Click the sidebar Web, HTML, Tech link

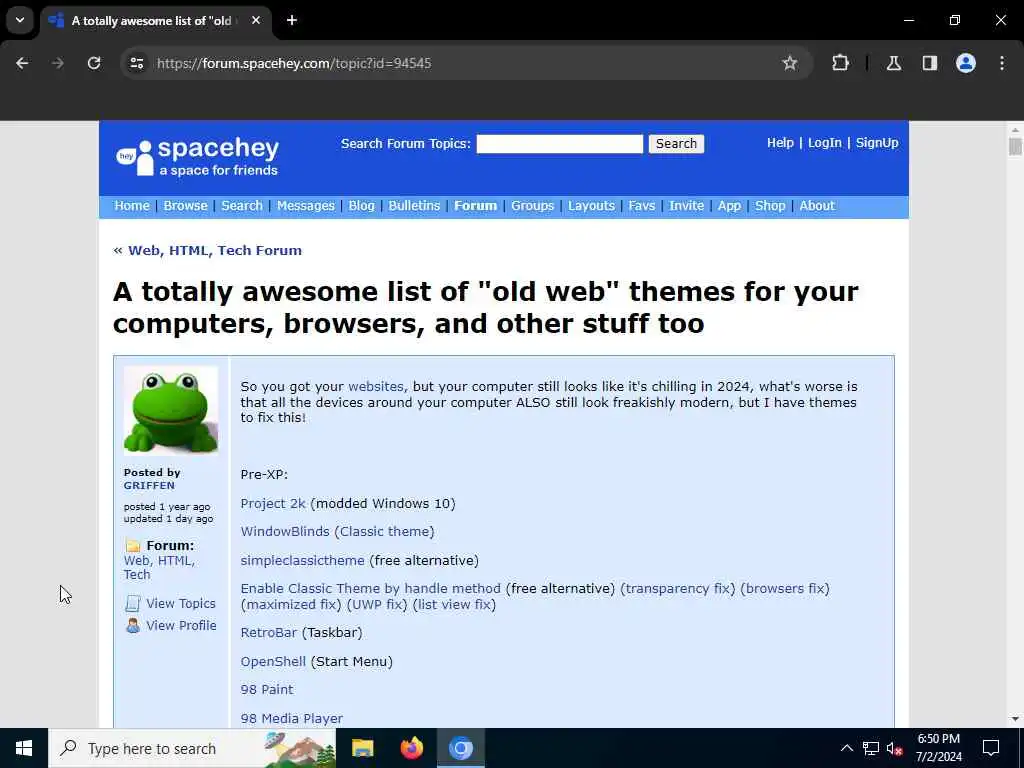(x=159, y=568)
